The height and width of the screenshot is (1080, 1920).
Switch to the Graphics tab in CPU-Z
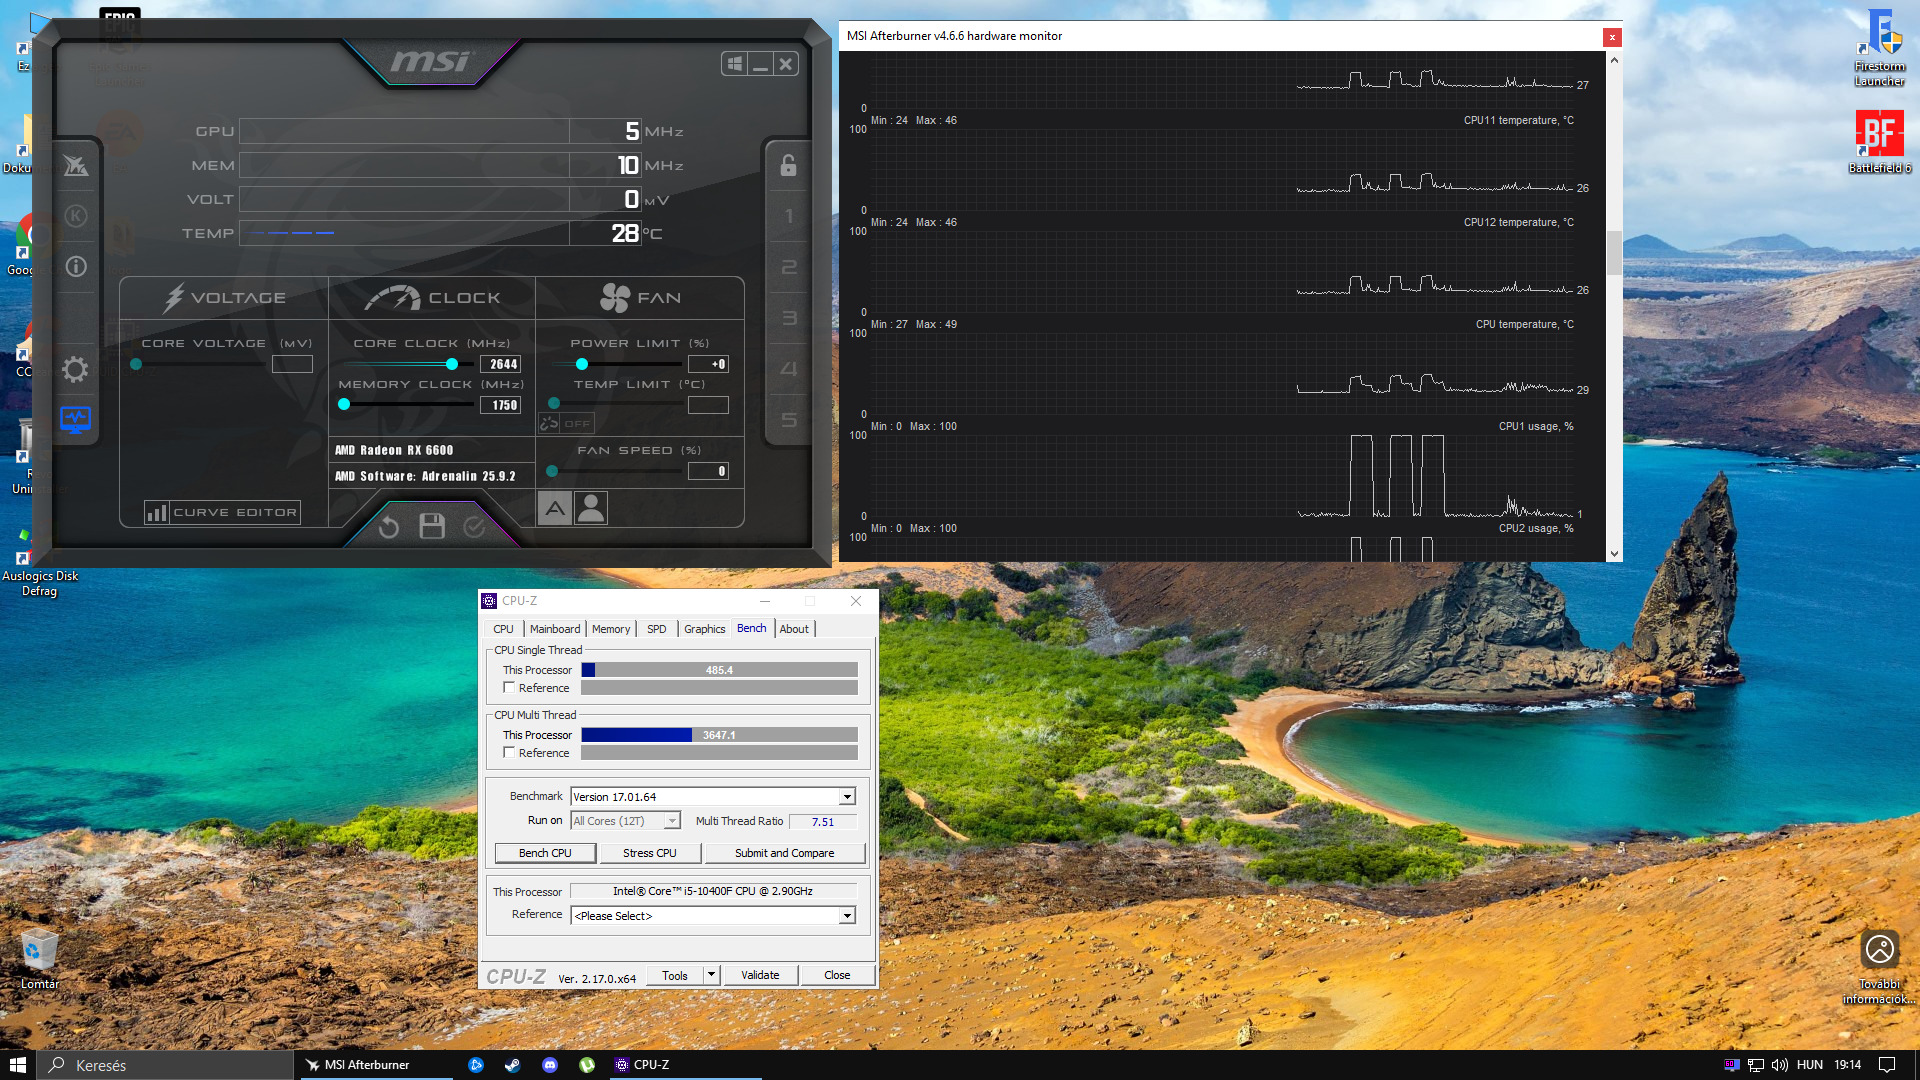pos(704,629)
